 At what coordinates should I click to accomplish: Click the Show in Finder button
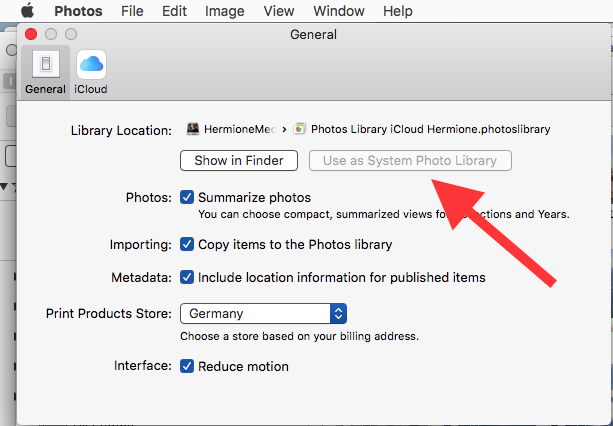(239, 160)
